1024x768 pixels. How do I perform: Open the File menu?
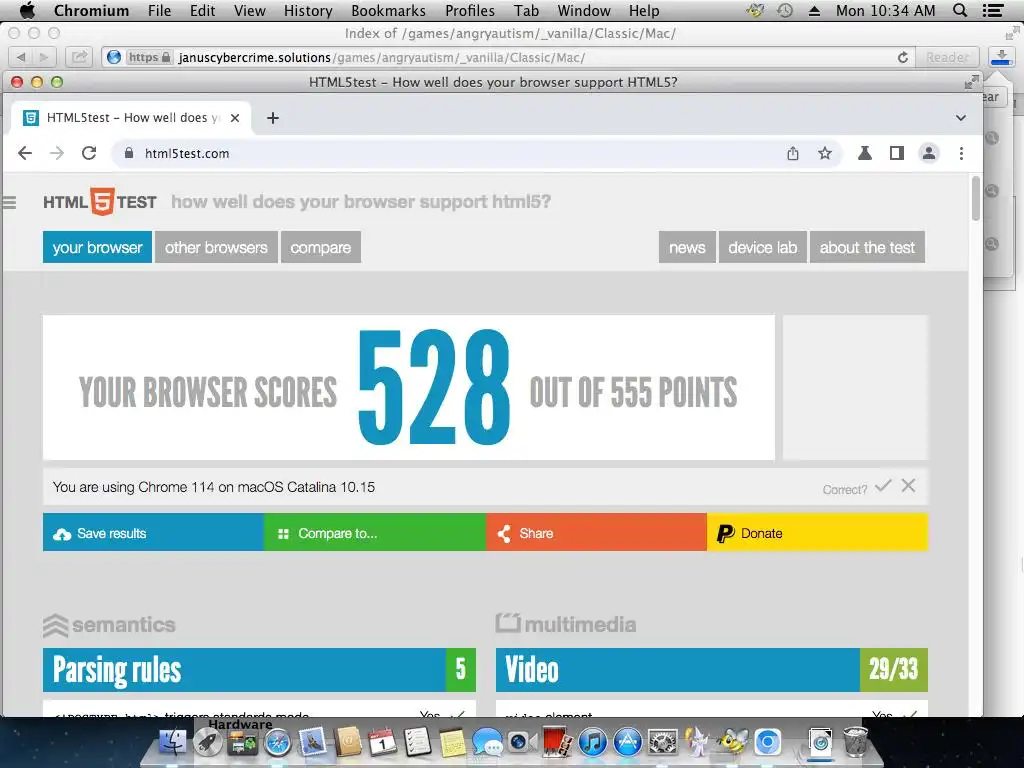tap(159, 10)
